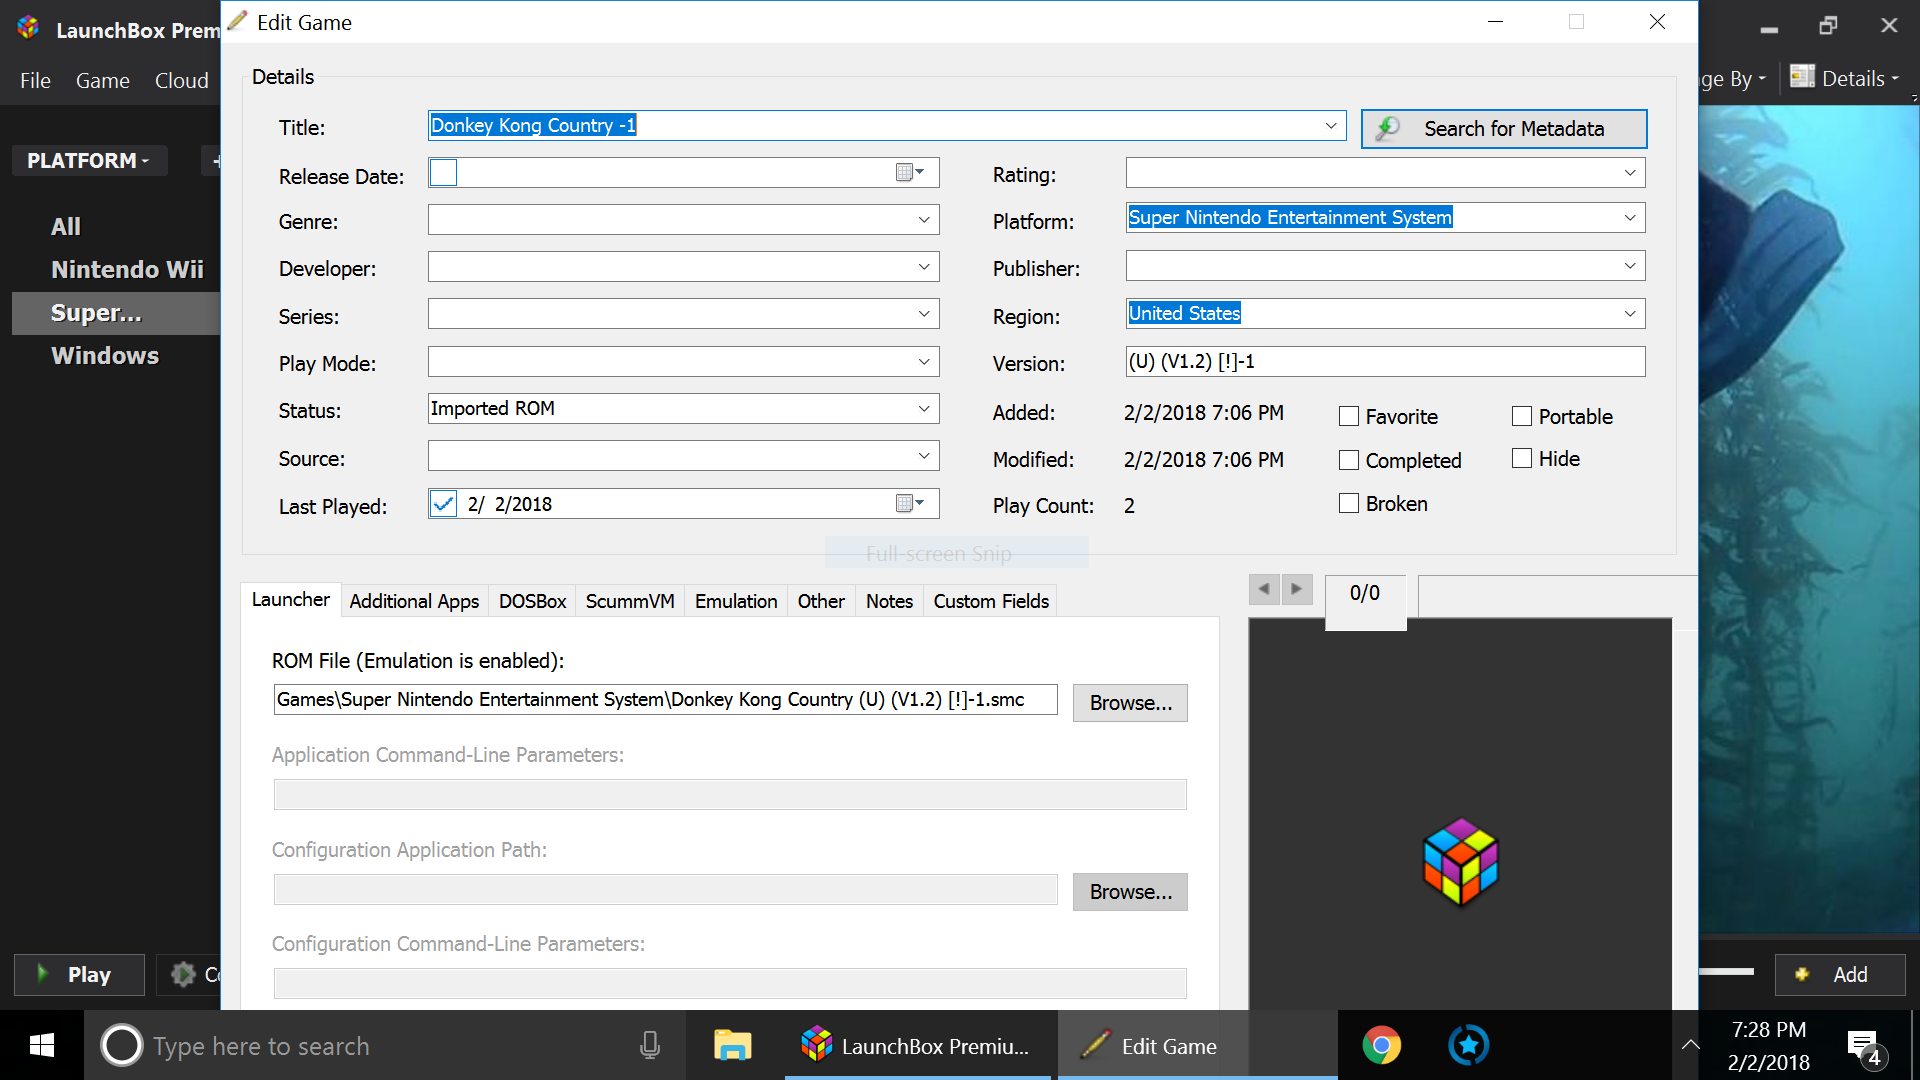
Task: Click the LaunchBox logo in main window
Action: coord(28,28)
